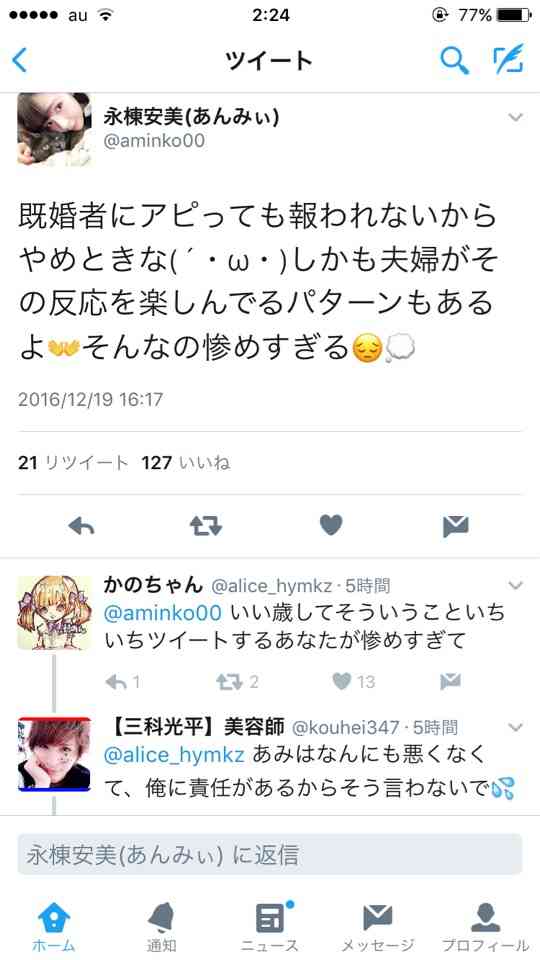This screenshot has height=960, width=540.
Task: Send main tweet via direct message icon
Action: click(456, 526)
